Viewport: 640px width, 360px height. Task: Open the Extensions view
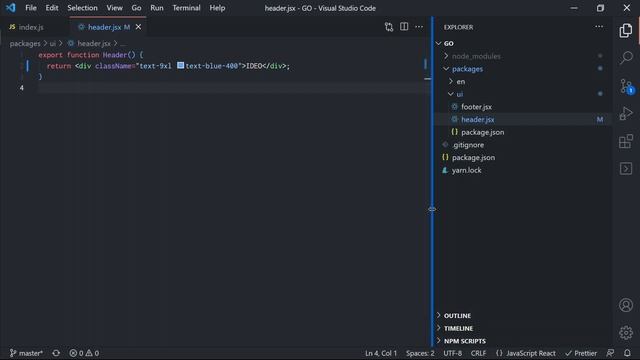tap(626, 141)
